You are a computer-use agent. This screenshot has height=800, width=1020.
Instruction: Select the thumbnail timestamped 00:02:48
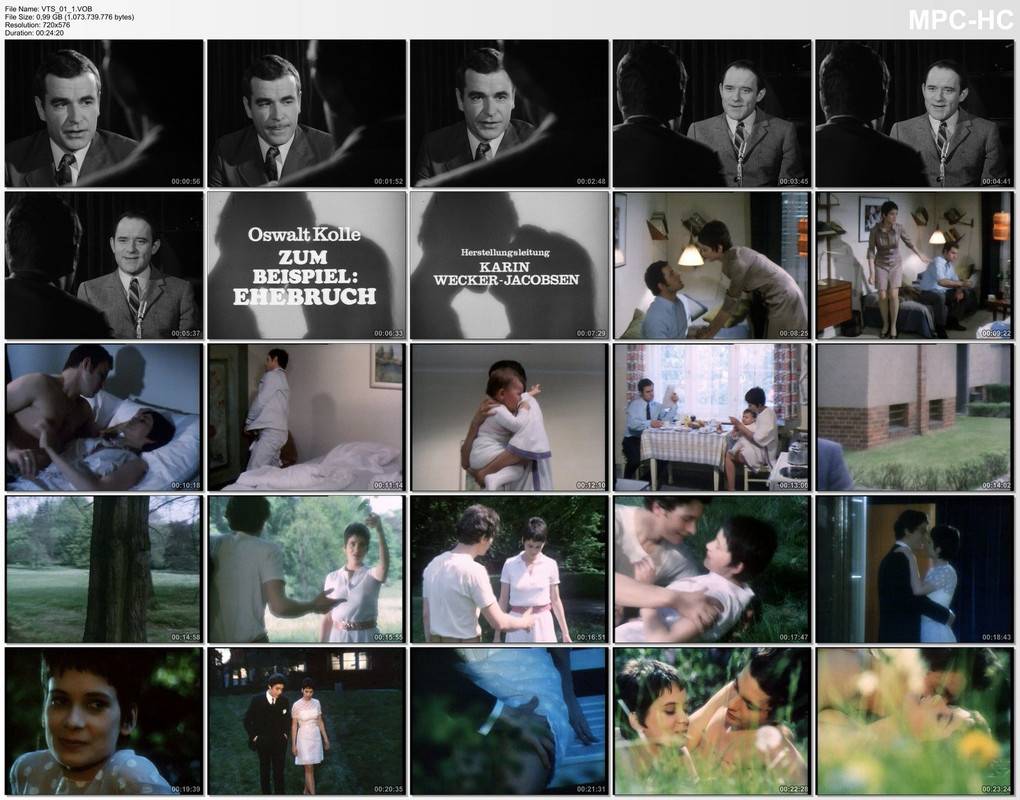tap(509, 114)
